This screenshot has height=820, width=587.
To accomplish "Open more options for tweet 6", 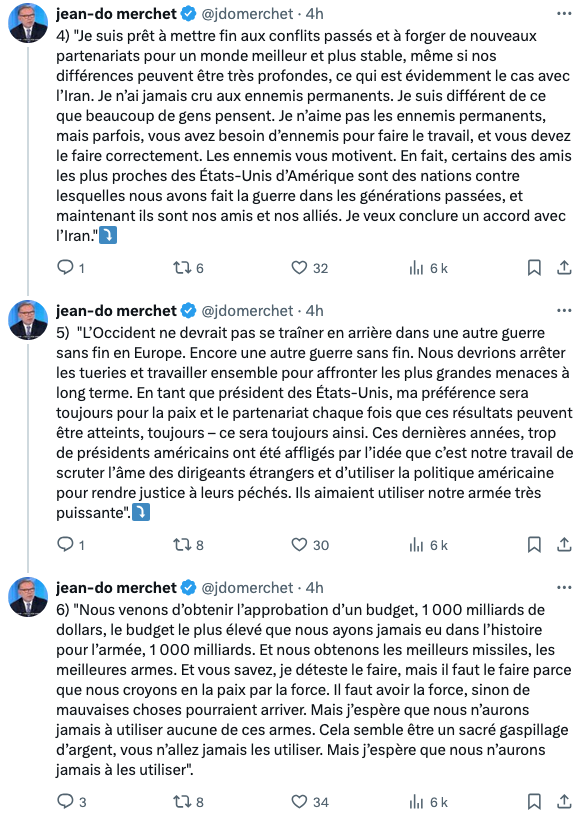I will [564, 588].
